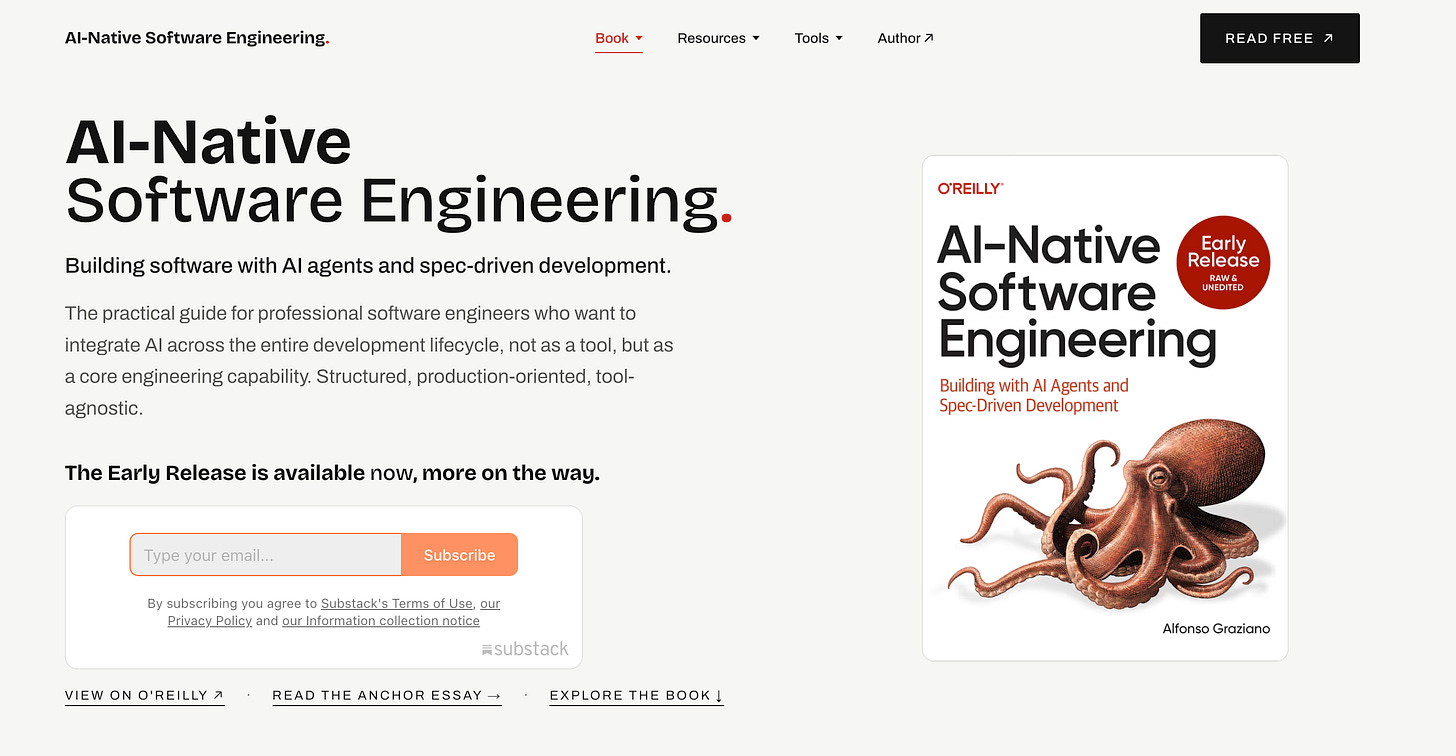Click the orange Subscribe button

point(459,555)
